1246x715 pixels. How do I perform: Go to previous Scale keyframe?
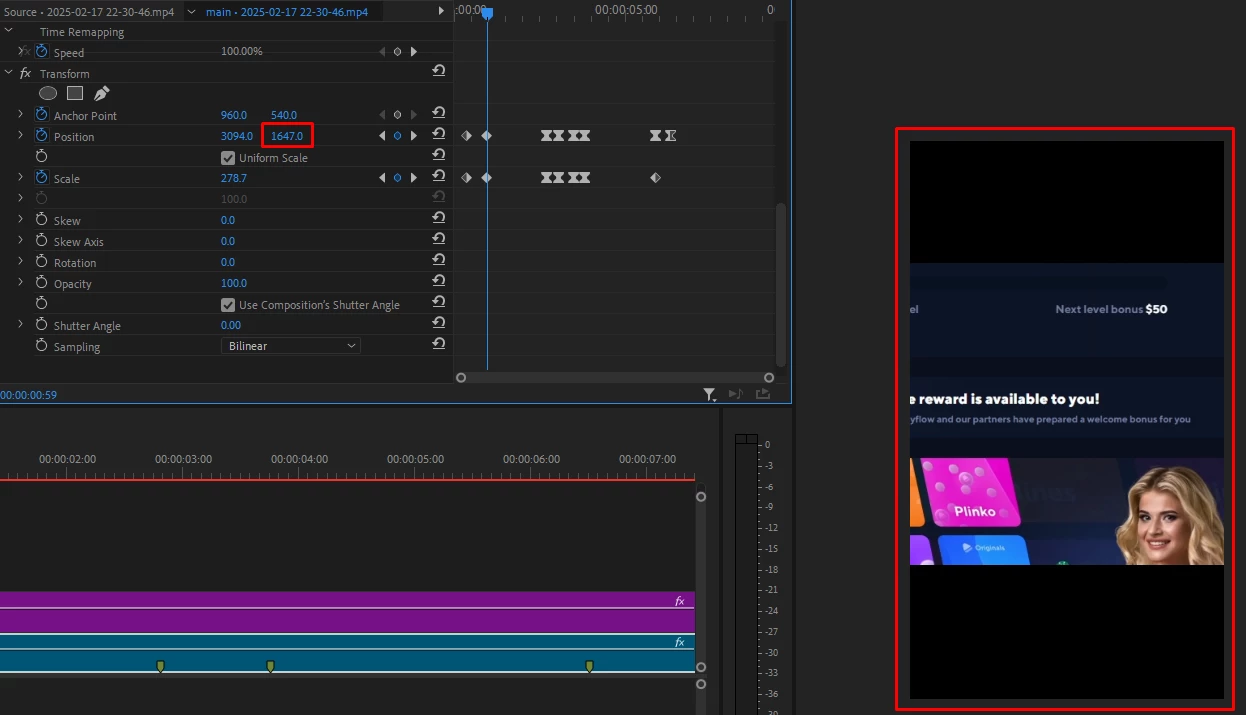click(x=381, y=178)
